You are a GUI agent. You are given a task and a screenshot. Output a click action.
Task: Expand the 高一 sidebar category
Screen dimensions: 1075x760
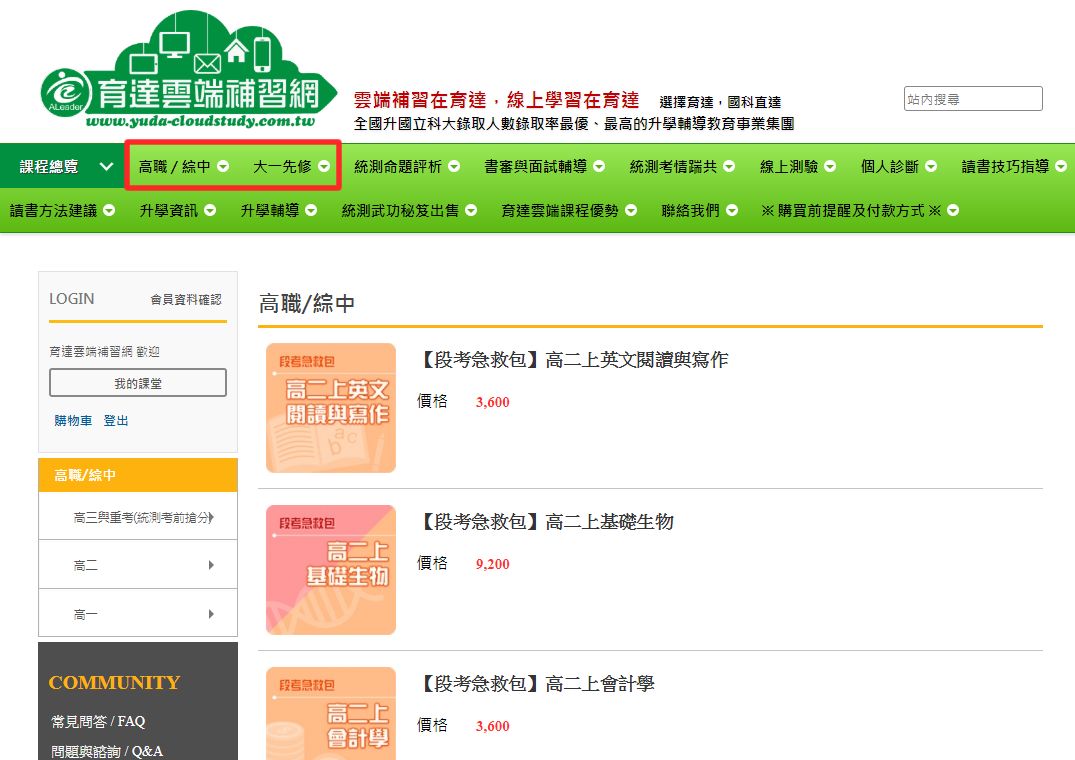[x=138, y=614]
